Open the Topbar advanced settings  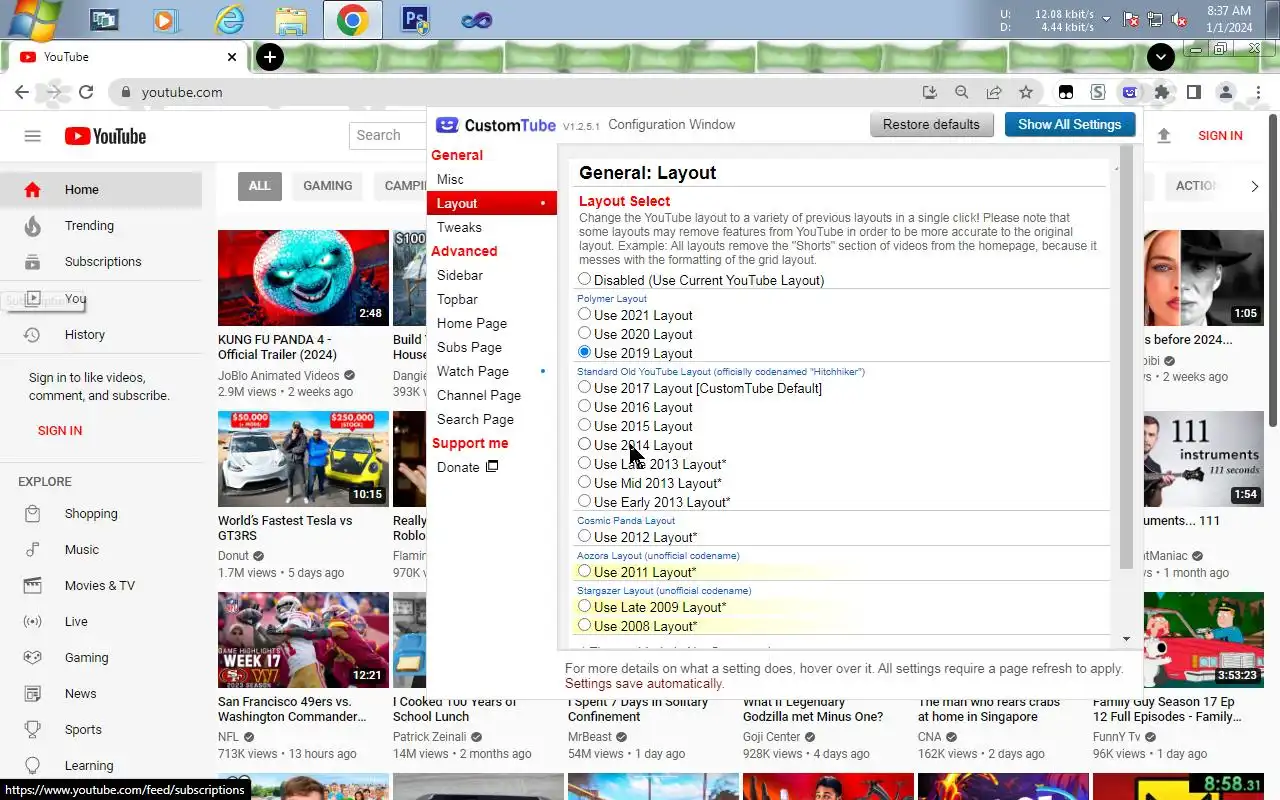pos(491,299)
